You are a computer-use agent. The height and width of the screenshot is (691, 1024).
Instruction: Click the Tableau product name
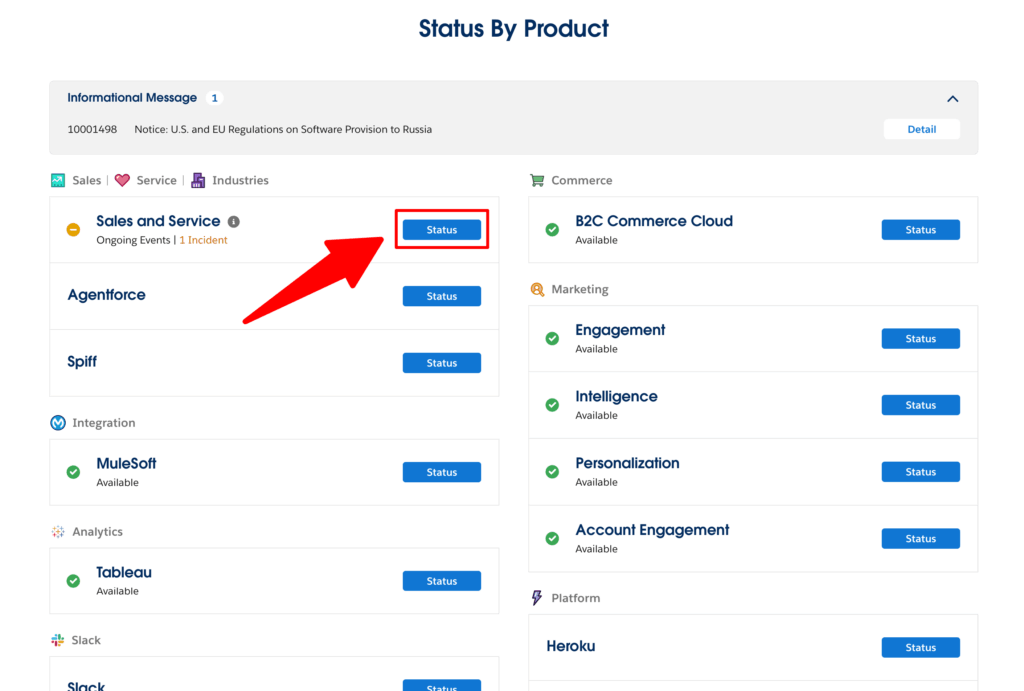[x=124, y=573]
